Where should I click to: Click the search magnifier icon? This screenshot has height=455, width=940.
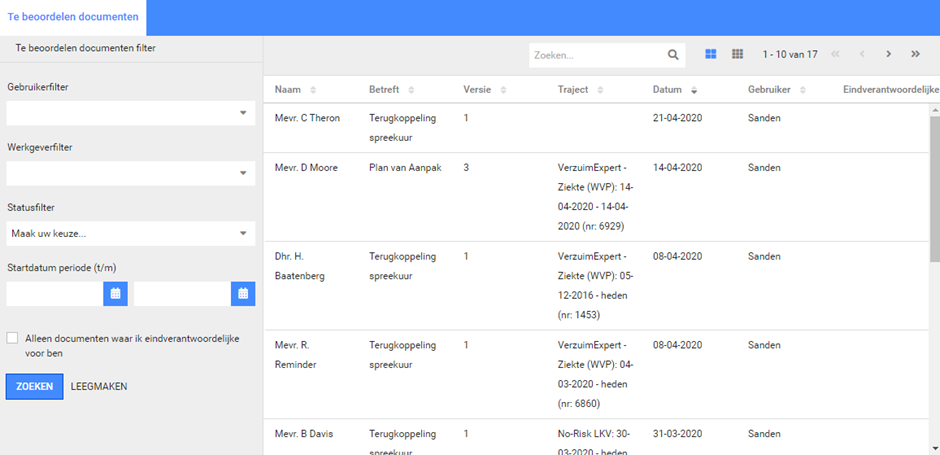(x=674, y=55)
